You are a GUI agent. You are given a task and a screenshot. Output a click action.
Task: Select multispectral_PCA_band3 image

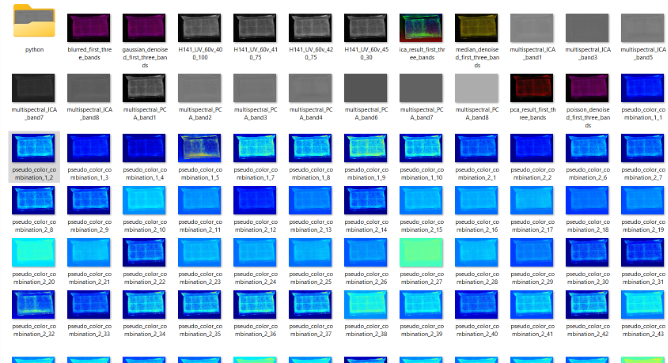pos(255,88)
